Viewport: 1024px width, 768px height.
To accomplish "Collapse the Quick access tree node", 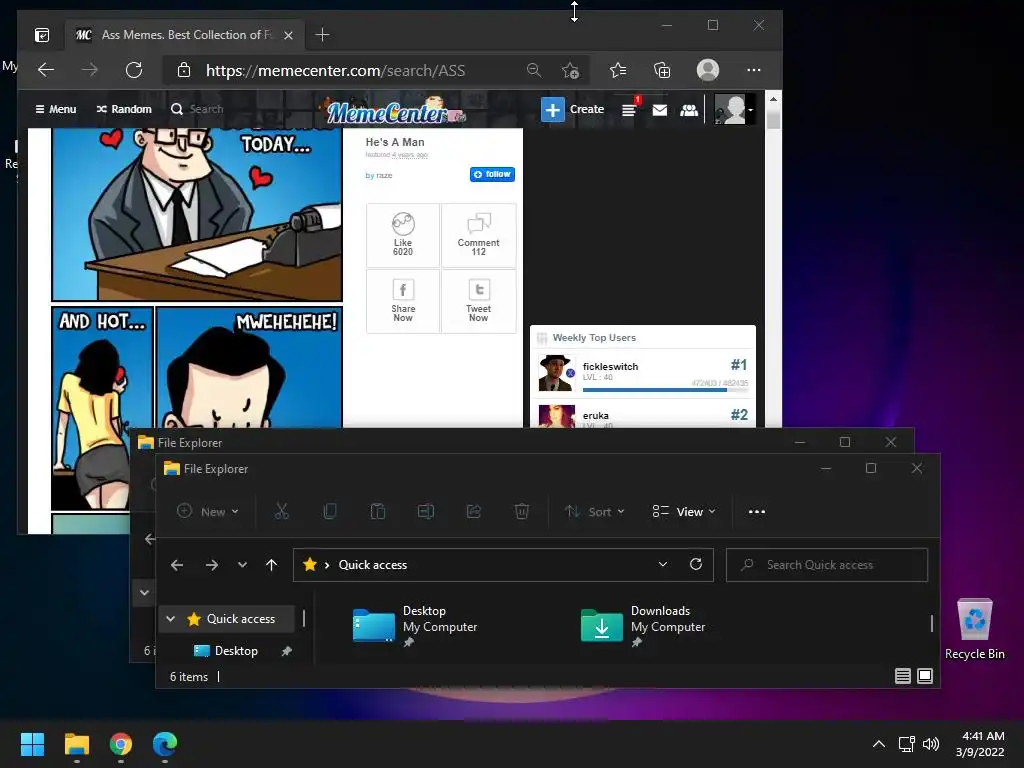I will [170, 618].
